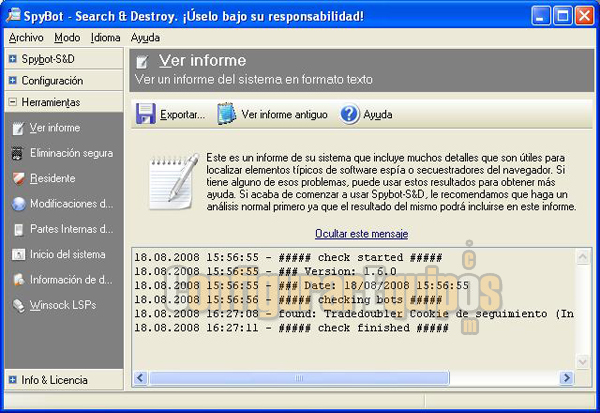This screenshot has height=413, width=600.
Task: Open the Idioma menu
Action: (x=105, y=38)
